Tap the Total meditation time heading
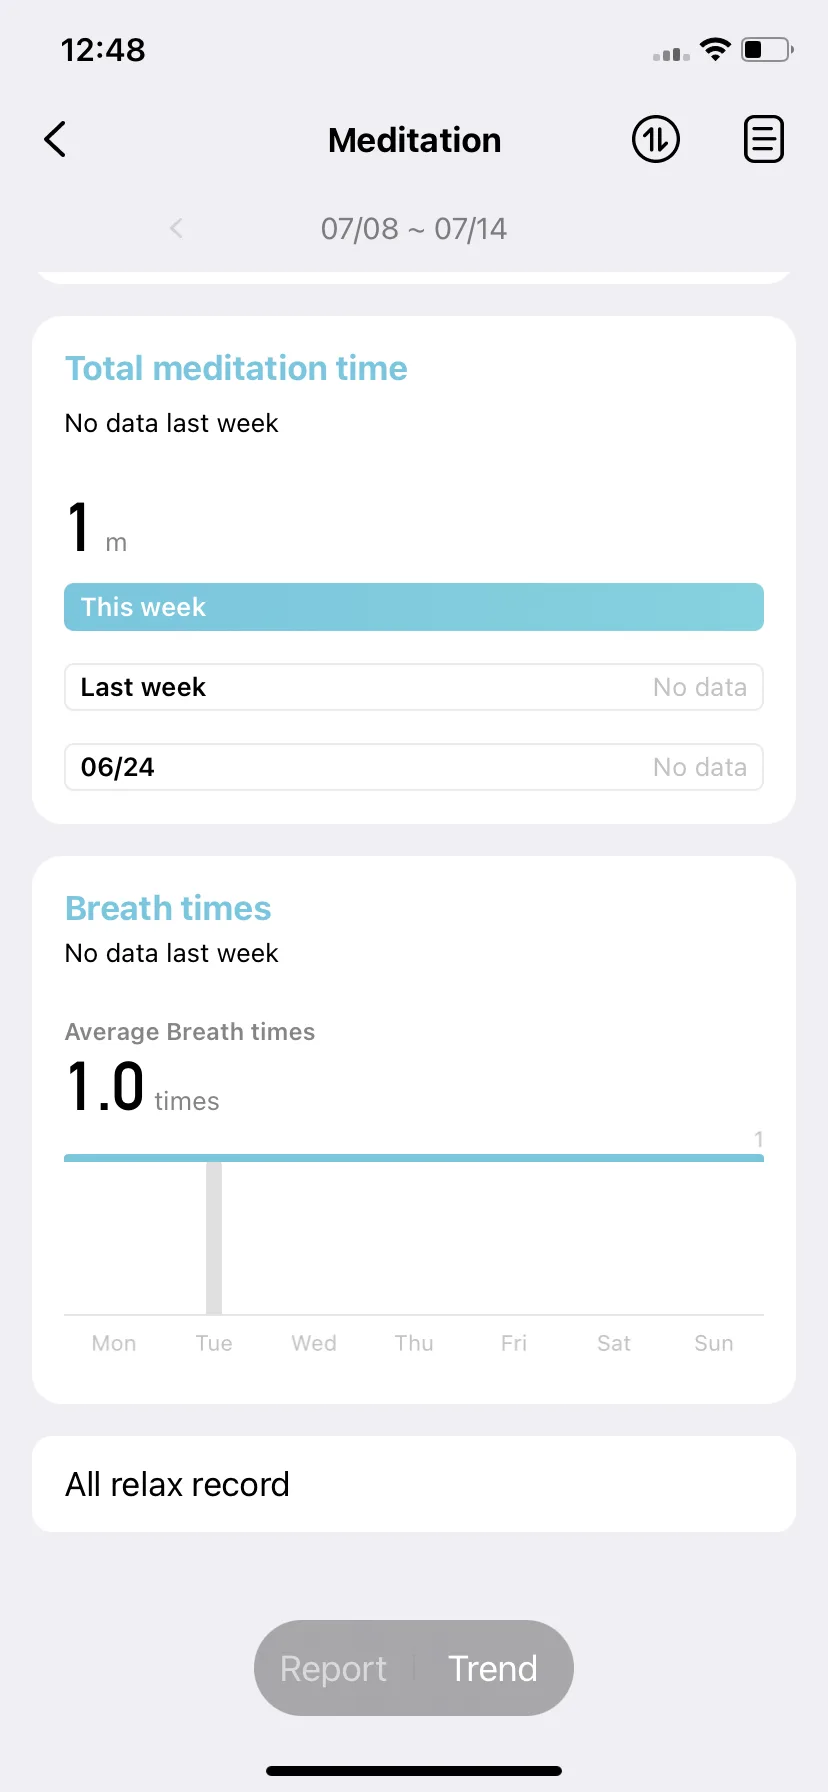This screenshot has height=1792, width=828. coord(236,368)
